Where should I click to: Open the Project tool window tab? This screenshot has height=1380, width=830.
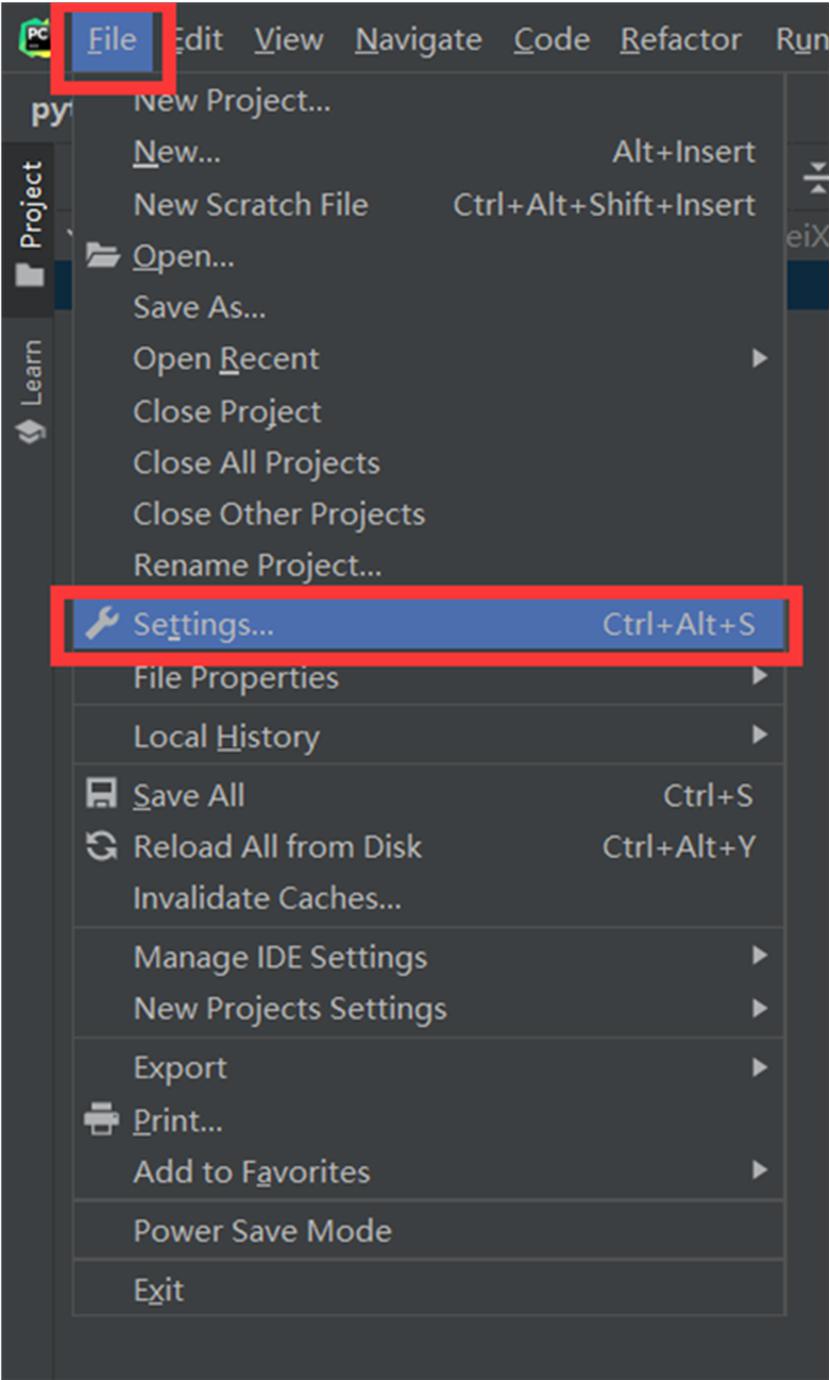coord(31,222)
